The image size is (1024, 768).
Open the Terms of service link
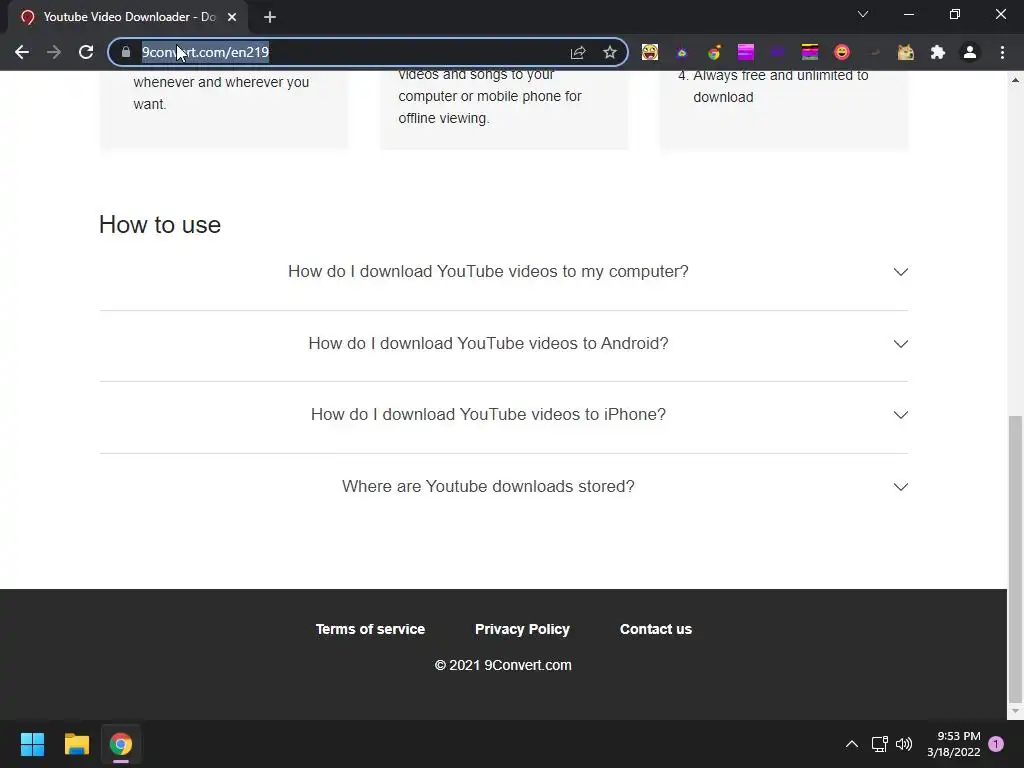(370, 629)
